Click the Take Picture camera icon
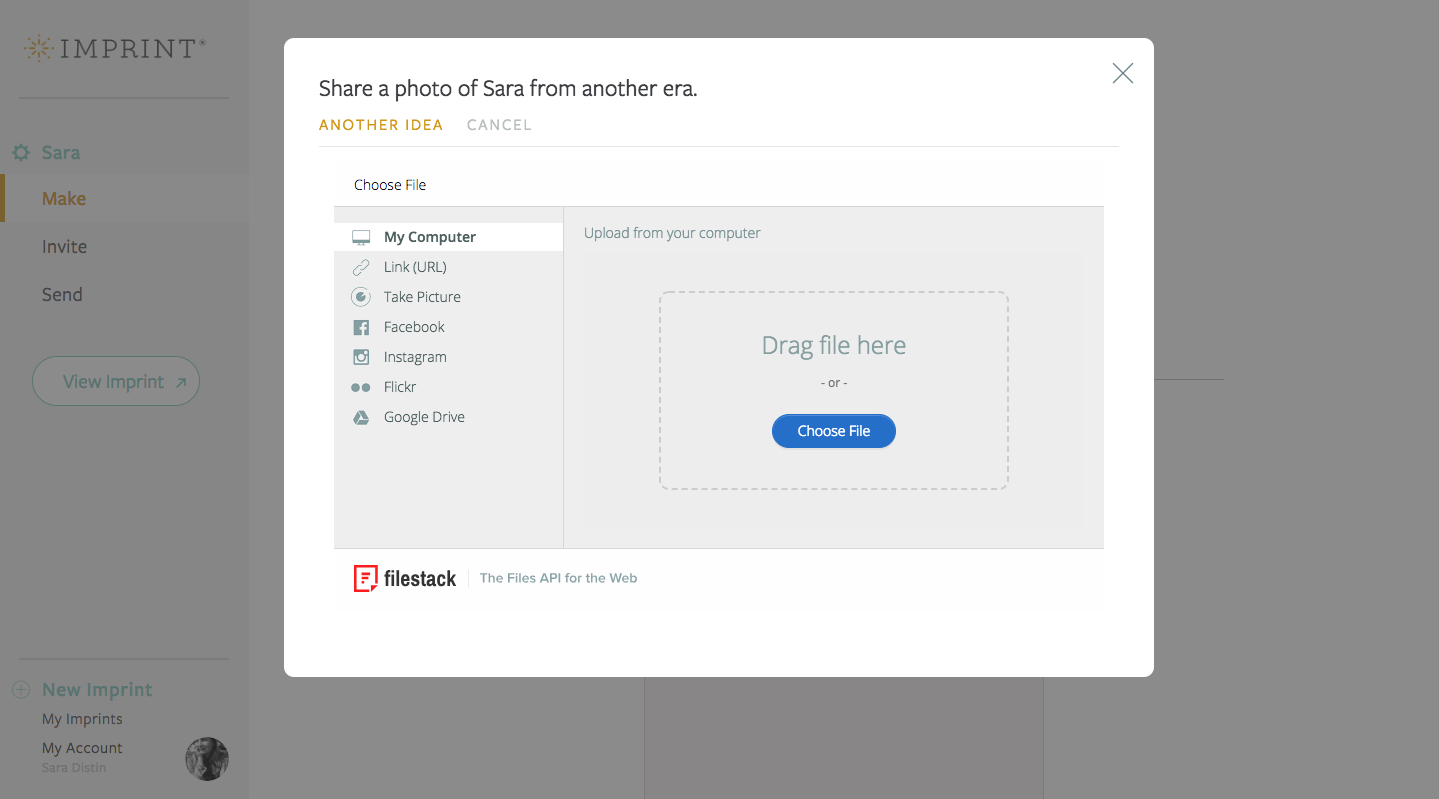The width and height of the screenshot is (1439, 799). click(x=361, y=297)
